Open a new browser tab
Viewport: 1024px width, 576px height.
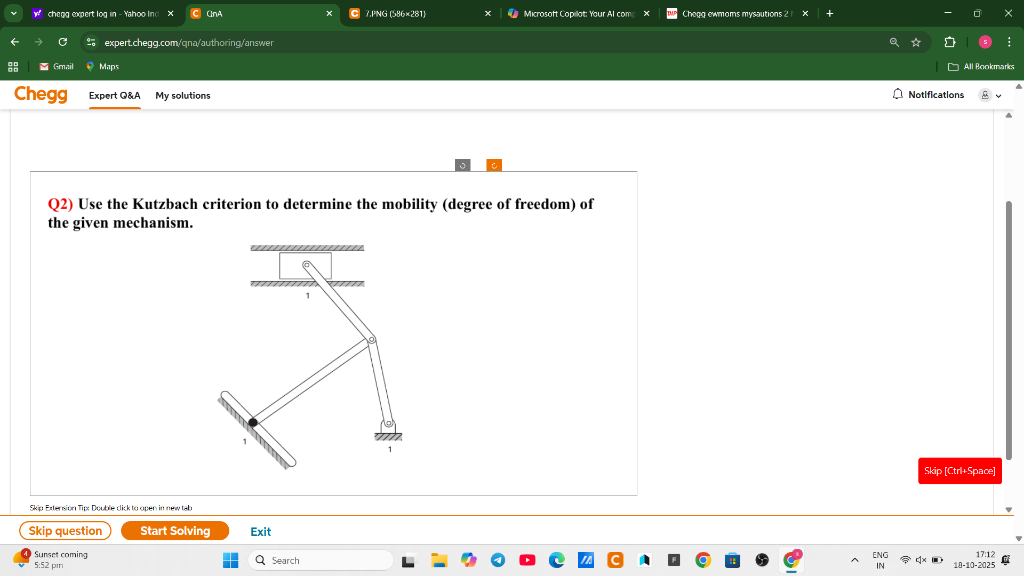829,14
